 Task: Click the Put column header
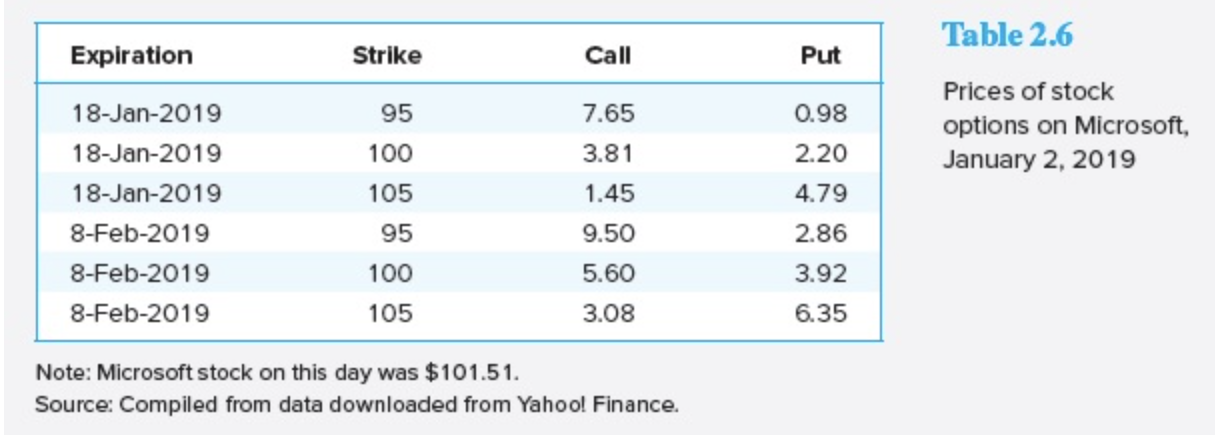pyautogui.click(x=821, y=56)
